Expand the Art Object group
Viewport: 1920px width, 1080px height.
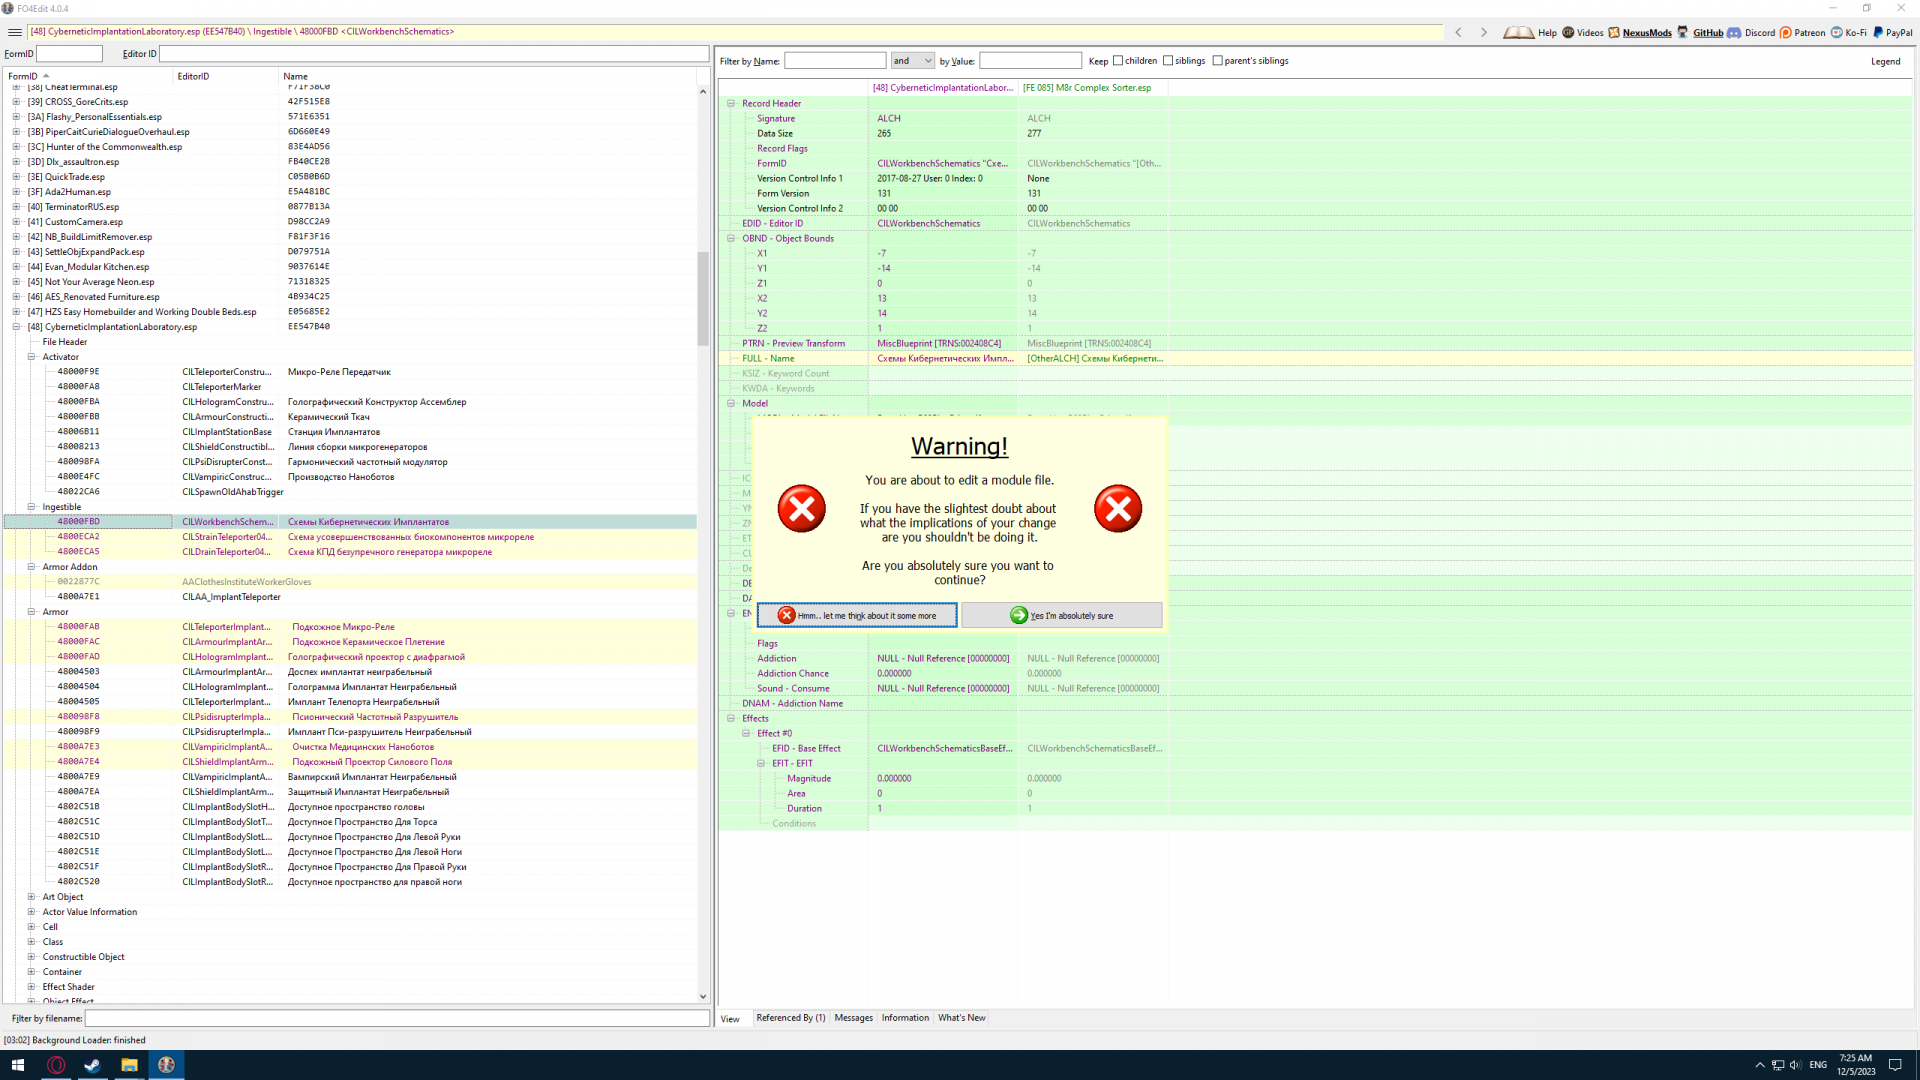31,897
